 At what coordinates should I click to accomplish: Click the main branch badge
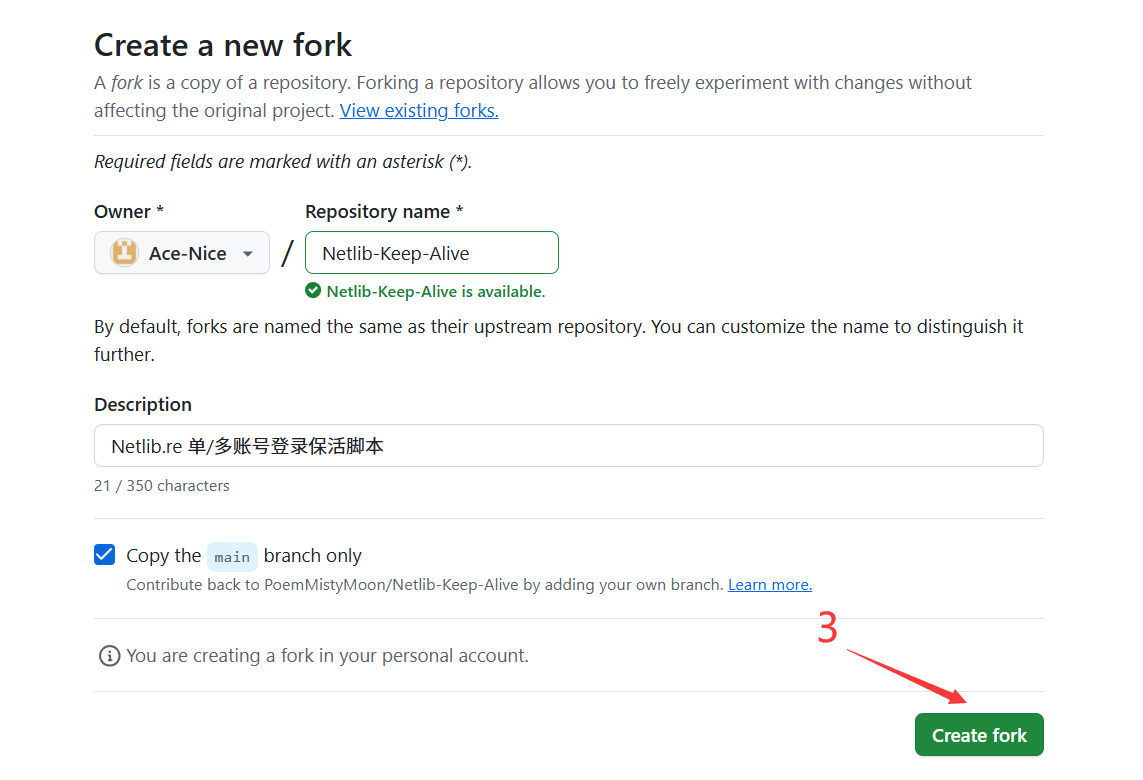click(x=232, y=557)
